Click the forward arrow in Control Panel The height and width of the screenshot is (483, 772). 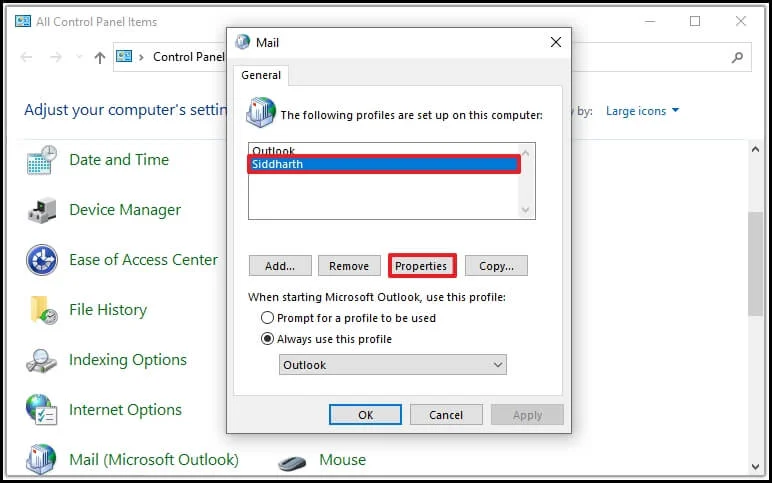tap(56, 58)
